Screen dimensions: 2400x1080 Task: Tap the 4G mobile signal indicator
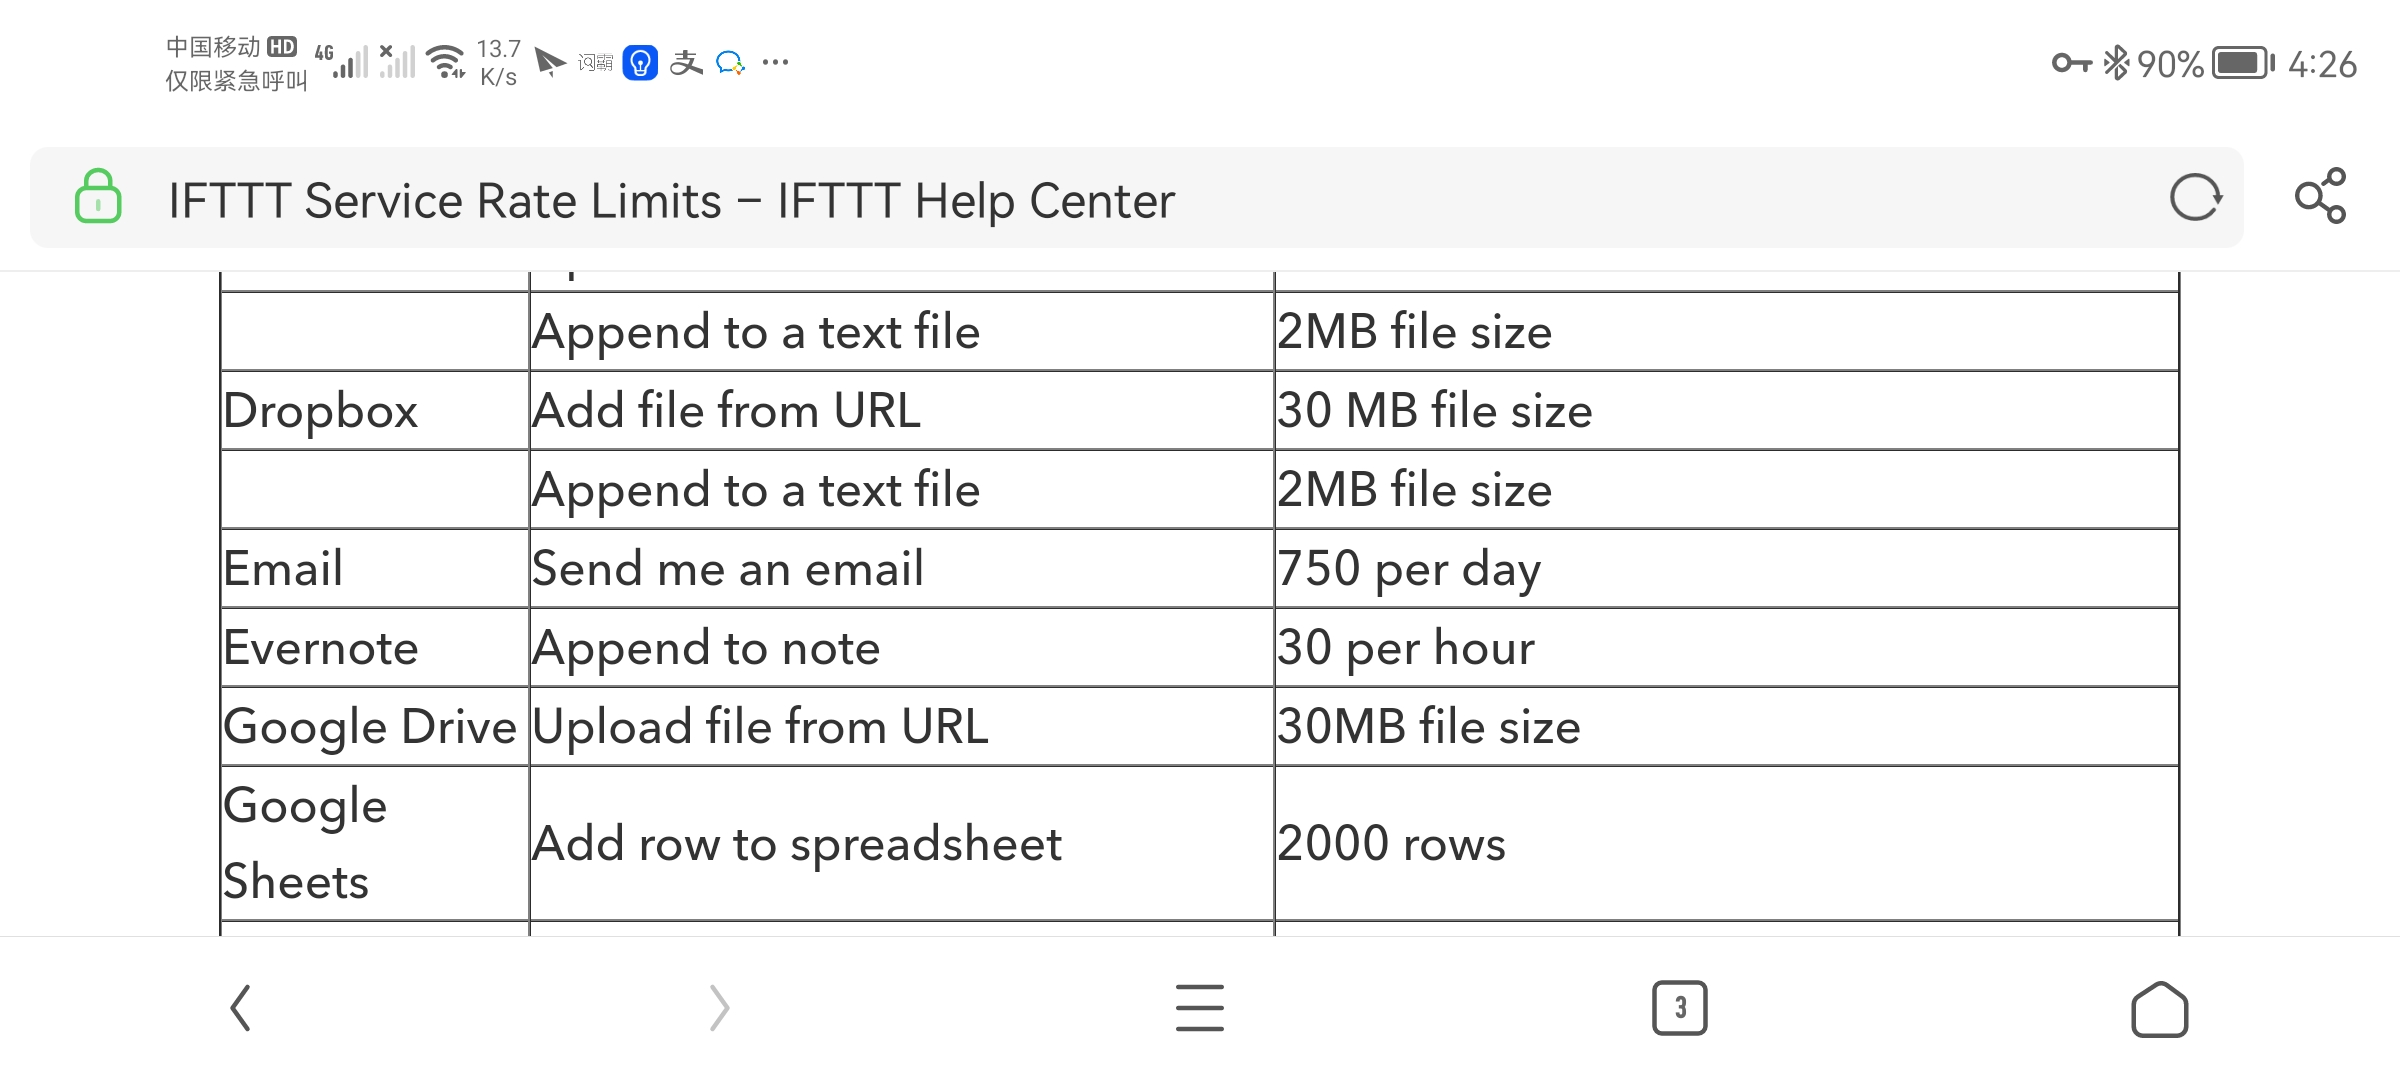[x=347, y=63]
